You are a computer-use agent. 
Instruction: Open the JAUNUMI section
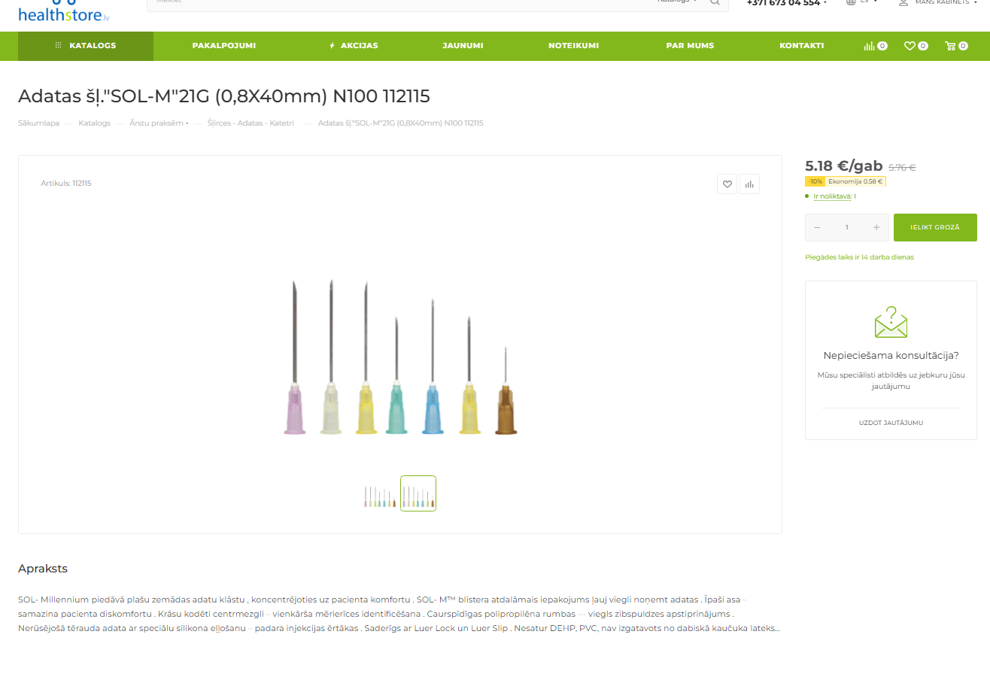tap(463, 46)
